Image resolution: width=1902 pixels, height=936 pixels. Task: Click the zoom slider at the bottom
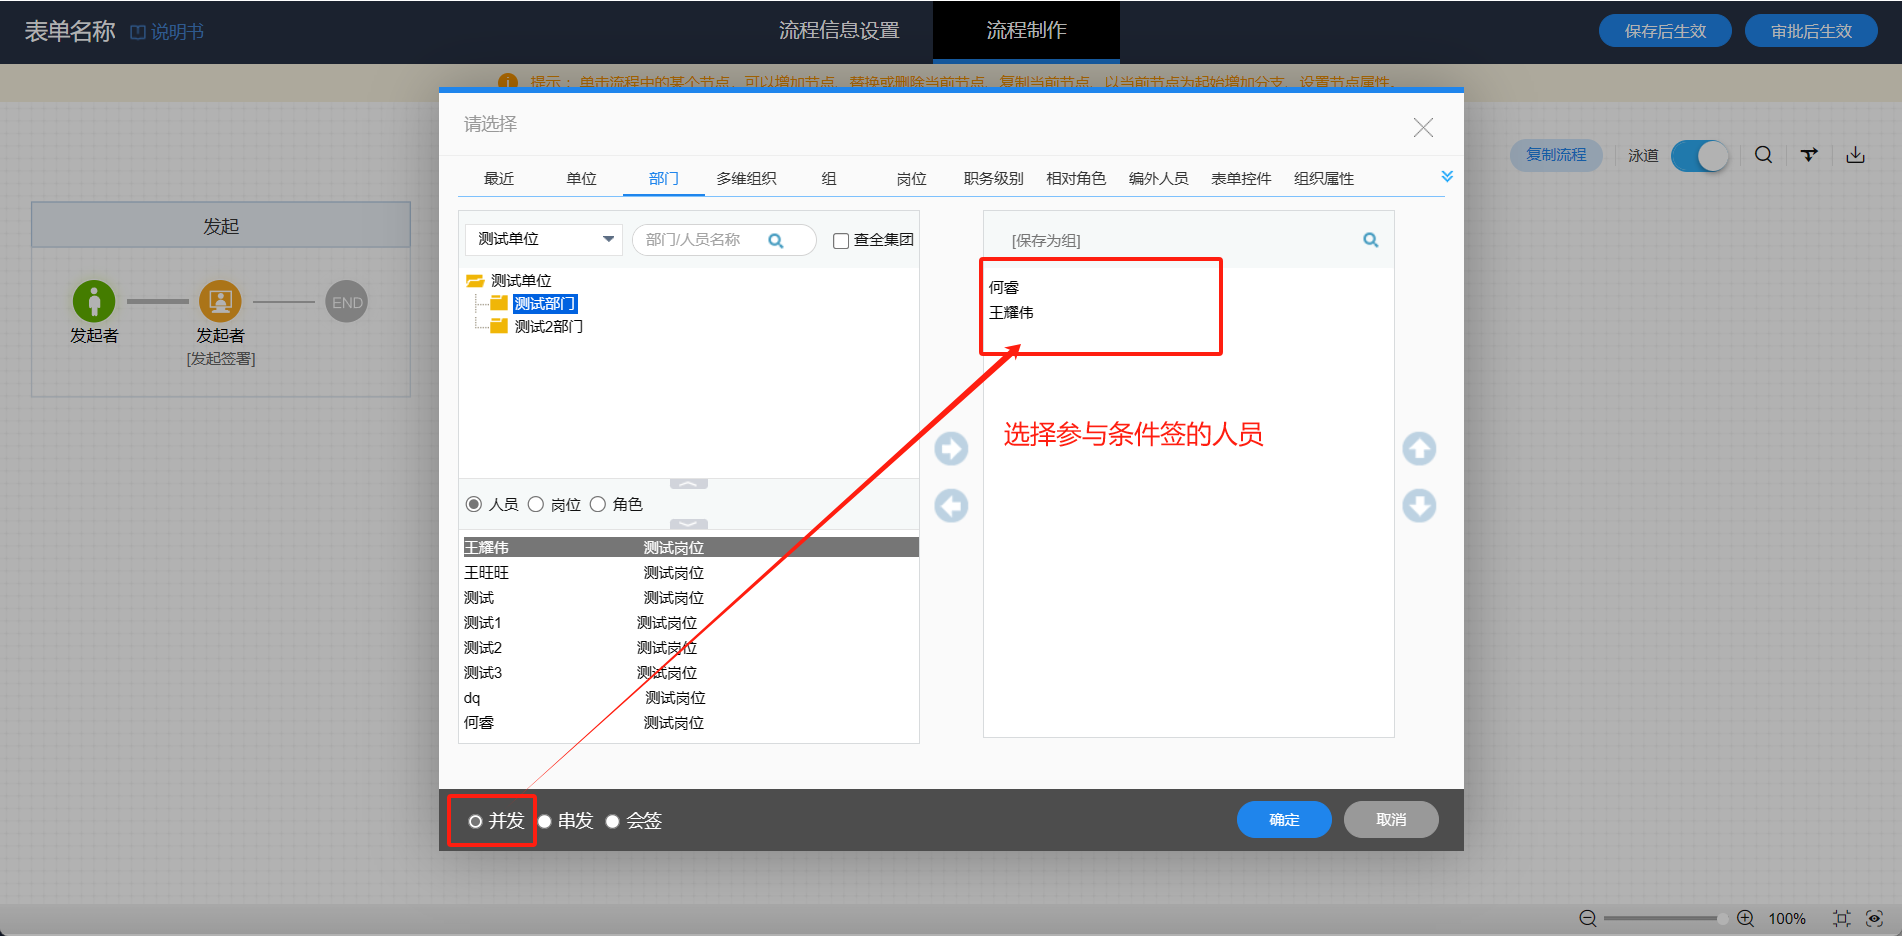1660,918
